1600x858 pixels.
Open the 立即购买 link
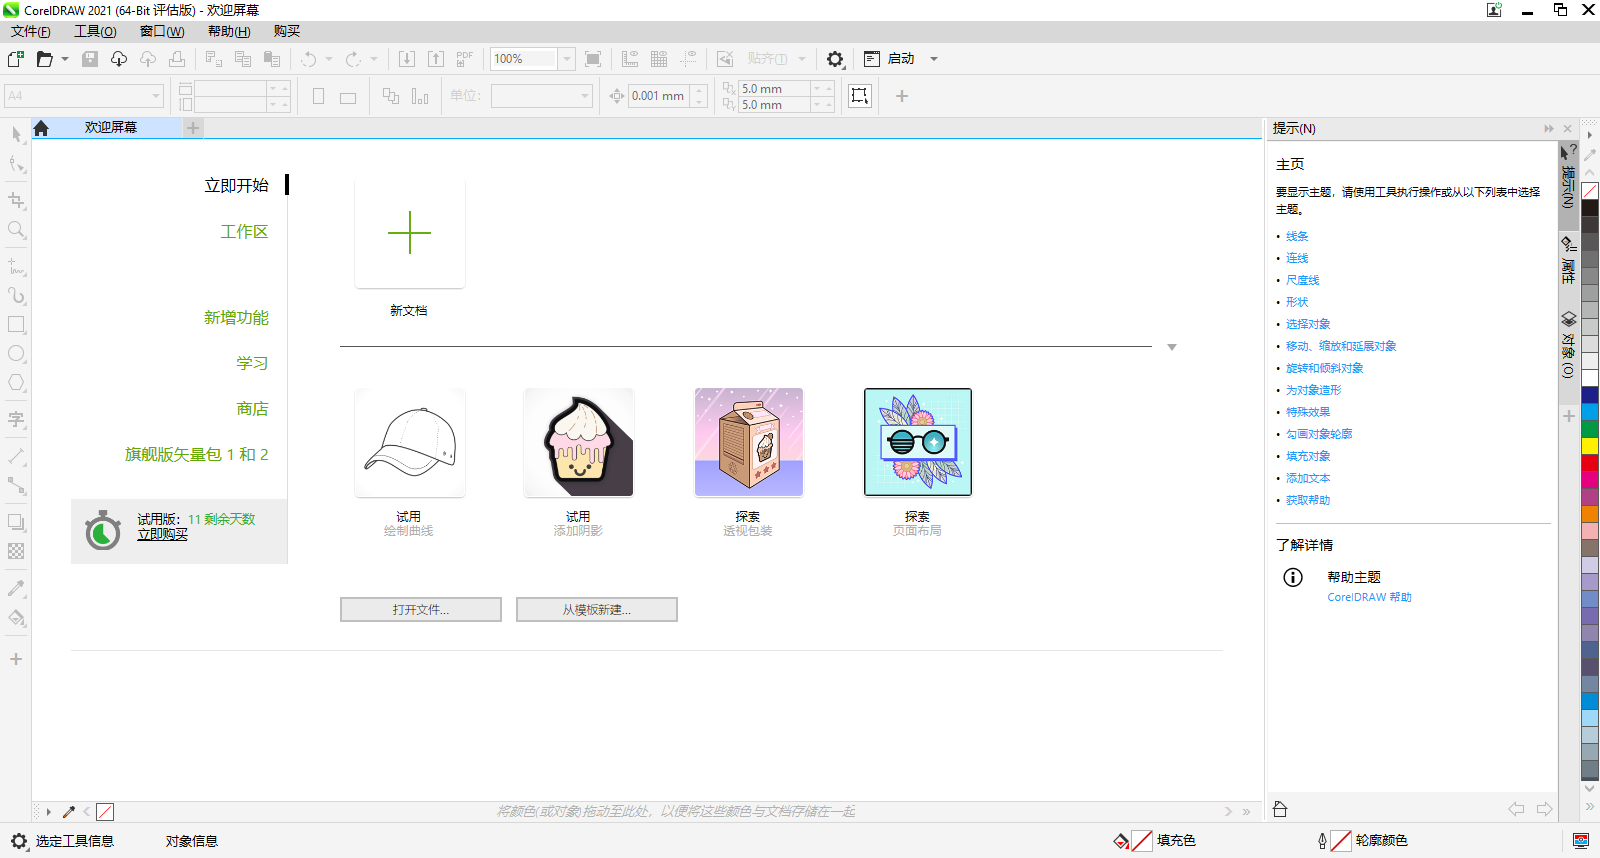[162, 535]
